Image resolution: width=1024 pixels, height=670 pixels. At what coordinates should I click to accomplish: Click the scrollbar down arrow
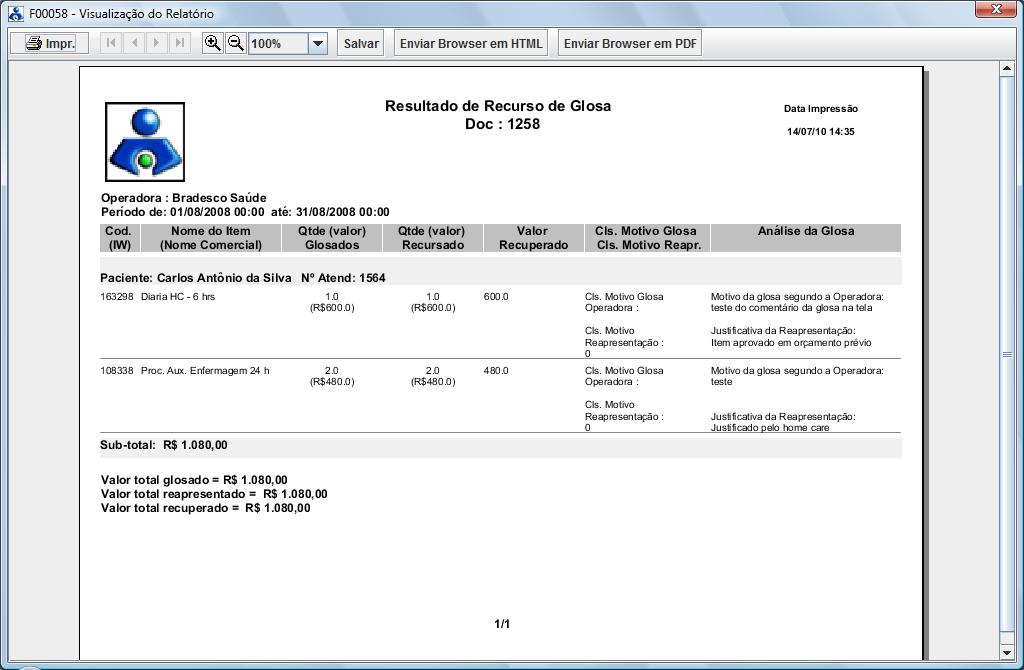(1006, 652)
